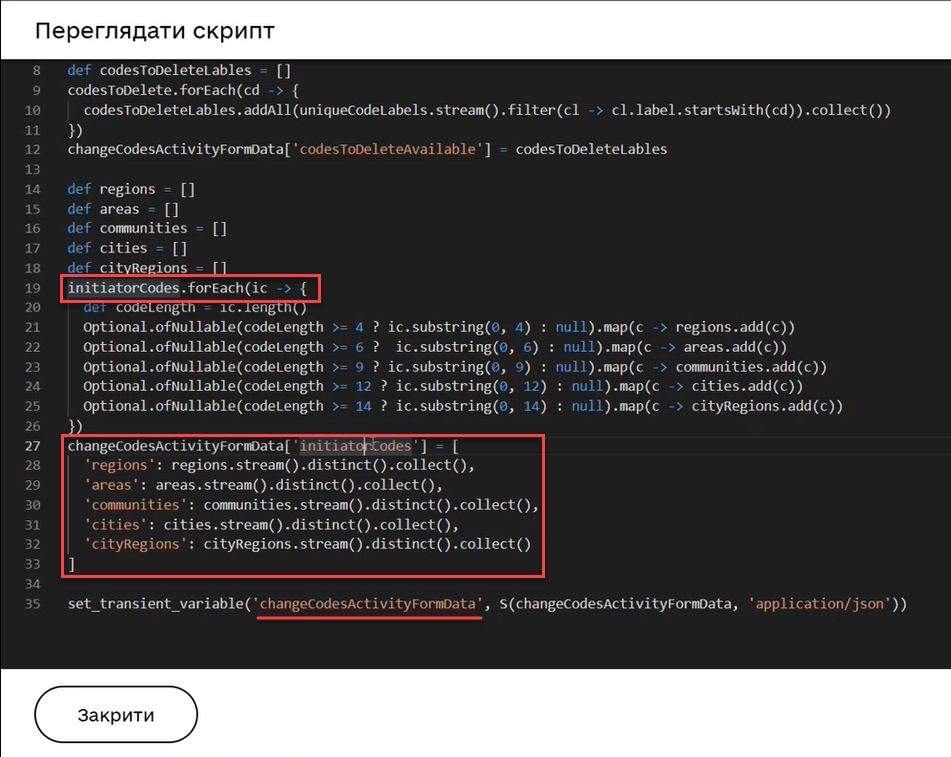
Task: Click 'initiatorCodes' string on line 27
Action: coord(355,446)
